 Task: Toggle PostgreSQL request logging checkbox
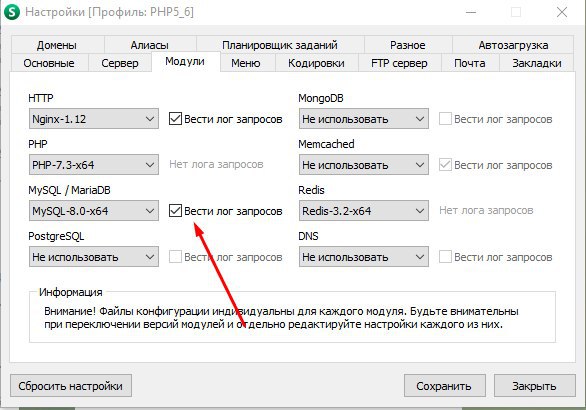(175, 257)
